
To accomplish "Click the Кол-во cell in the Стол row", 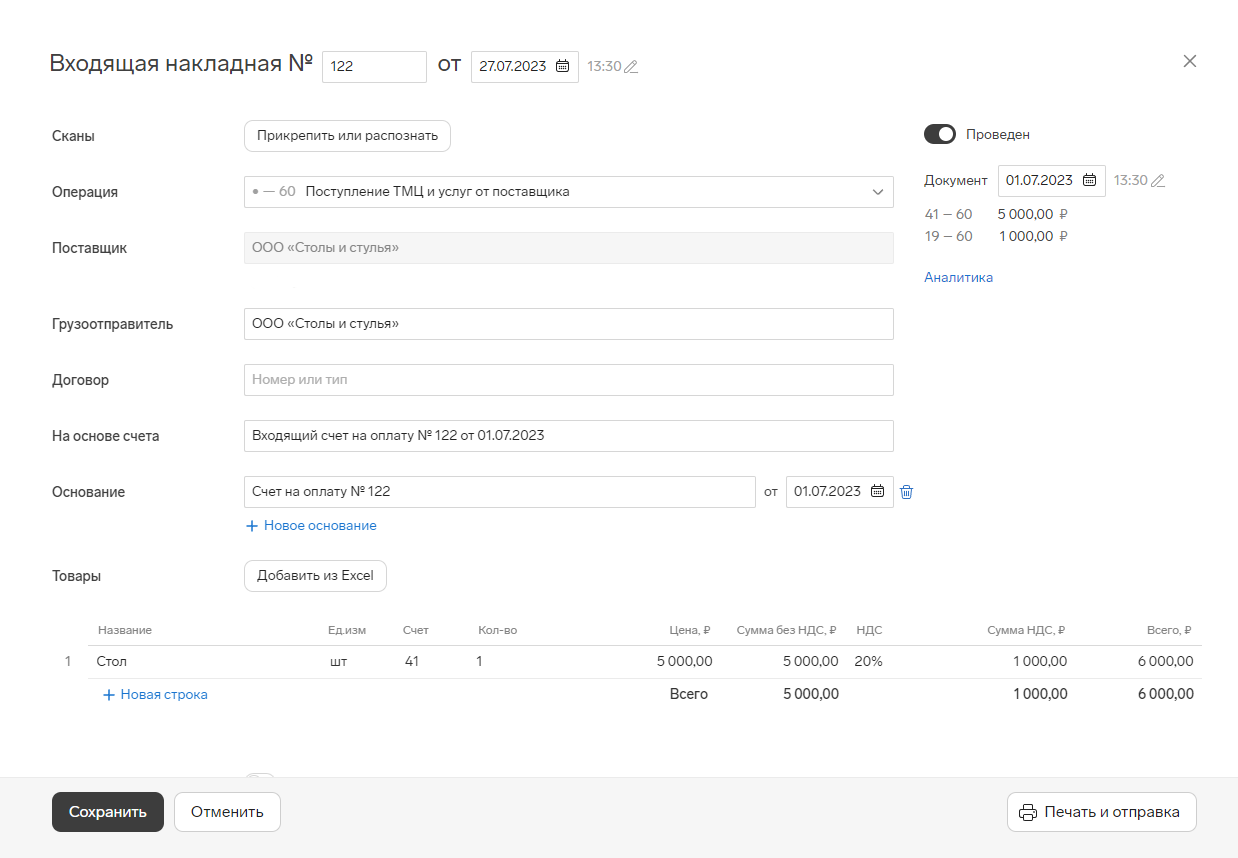I will [480, 661].
